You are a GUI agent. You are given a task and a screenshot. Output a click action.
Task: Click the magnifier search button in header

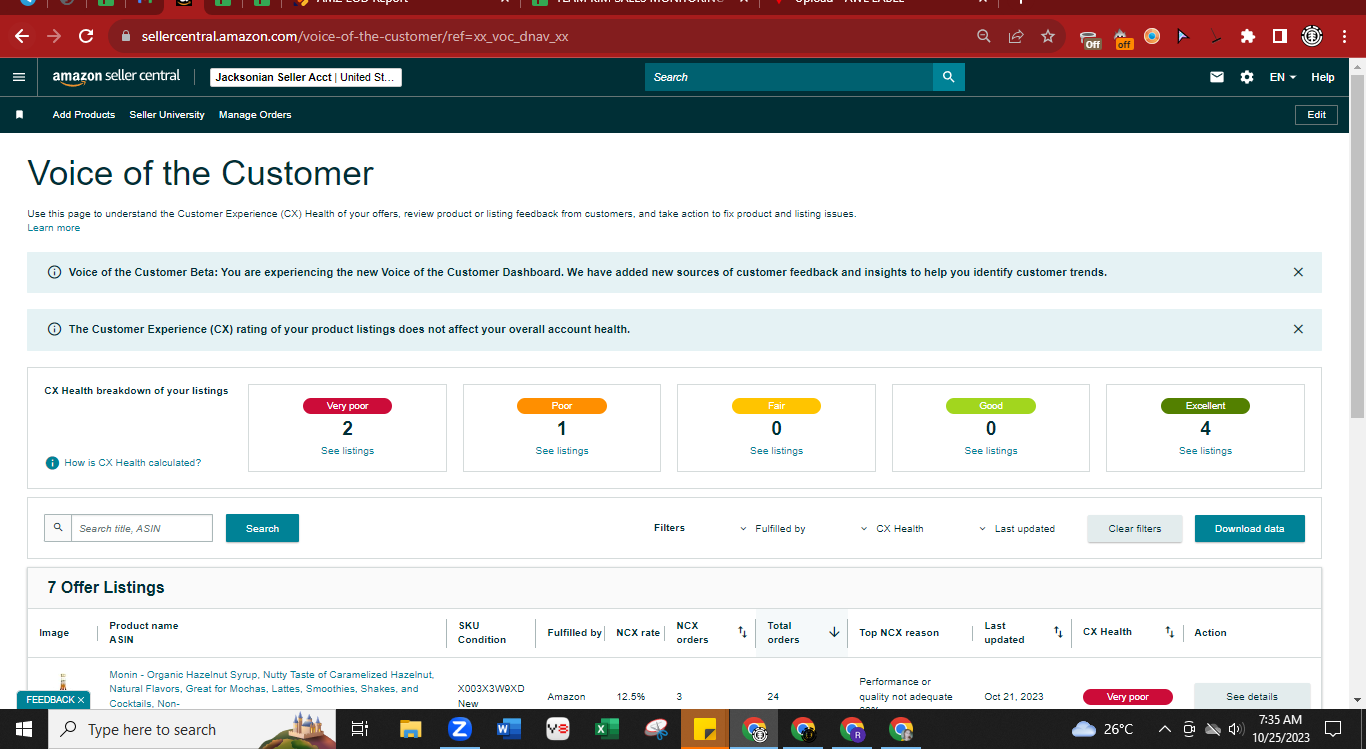point(948,77)
